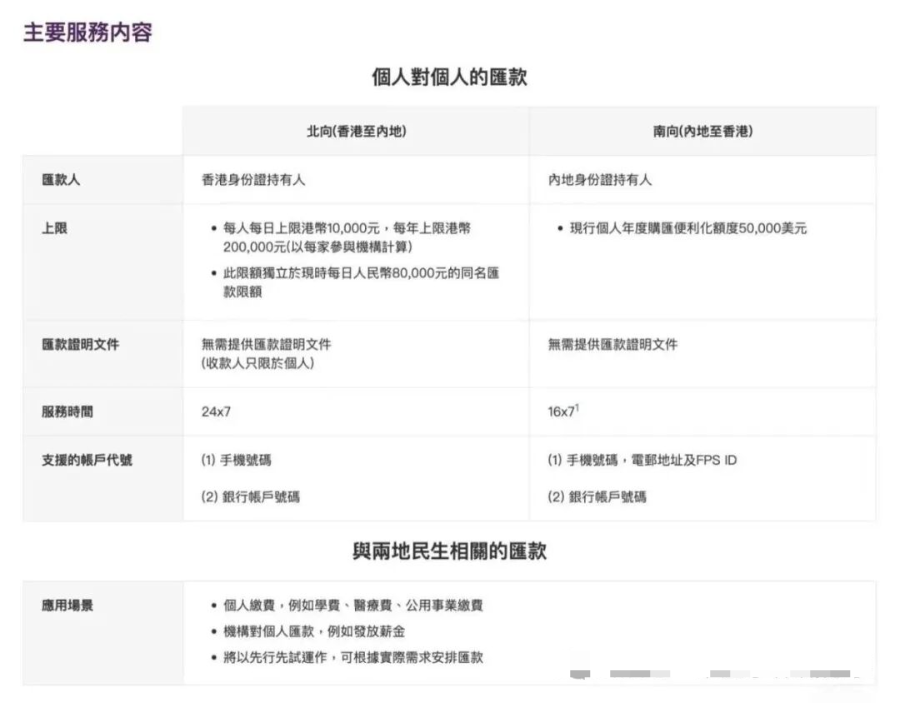Image resolution: width=900 pixels, height=703 pixels.
Task: Click the 香港身份證持有人 cell
Action: 254,181
